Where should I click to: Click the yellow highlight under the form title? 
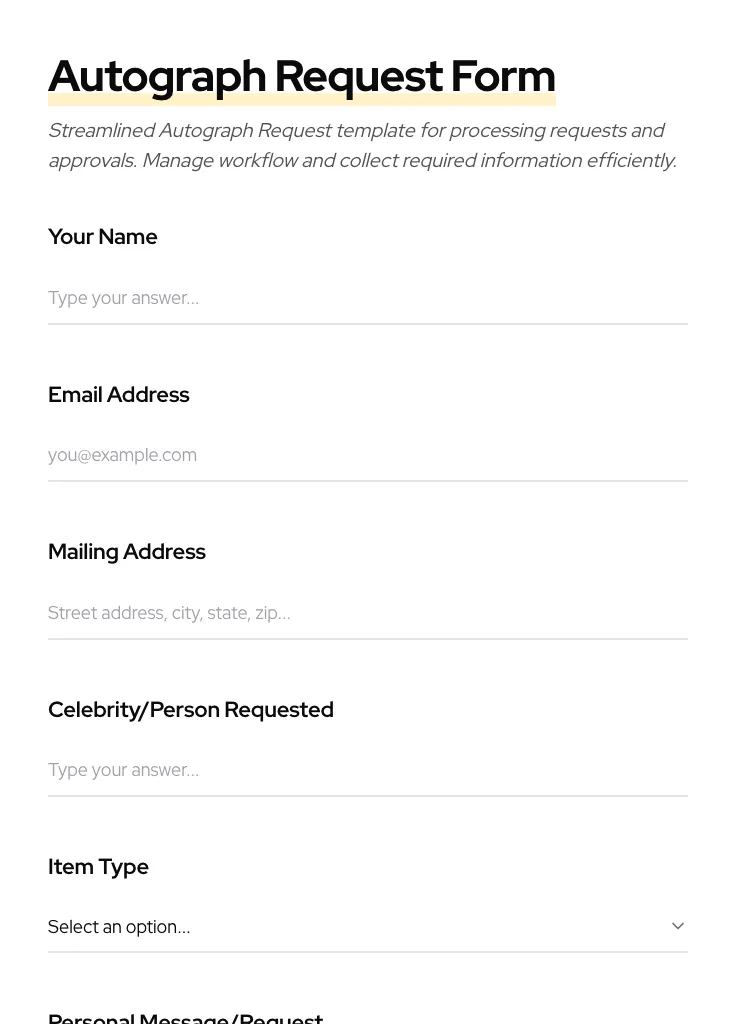click(x=301, y=100)
